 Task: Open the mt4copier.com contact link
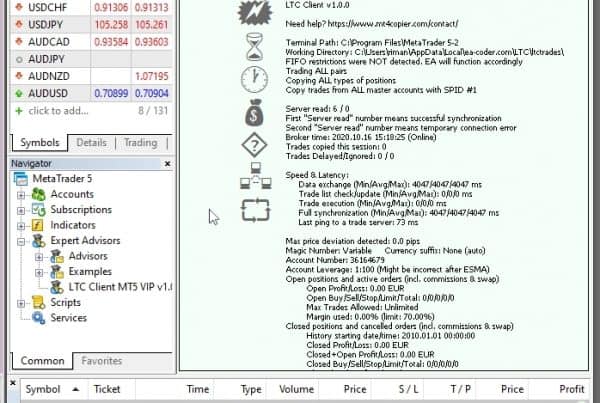tap(393, 24)
